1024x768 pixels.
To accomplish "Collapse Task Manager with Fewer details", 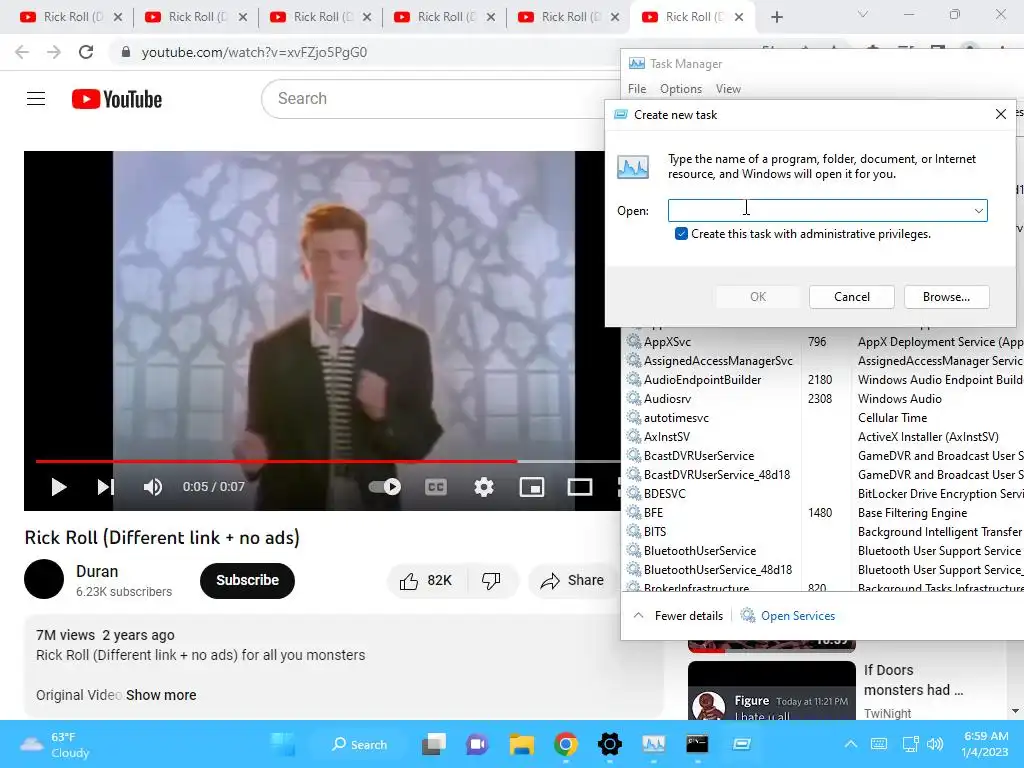I will tap(679, 616).
